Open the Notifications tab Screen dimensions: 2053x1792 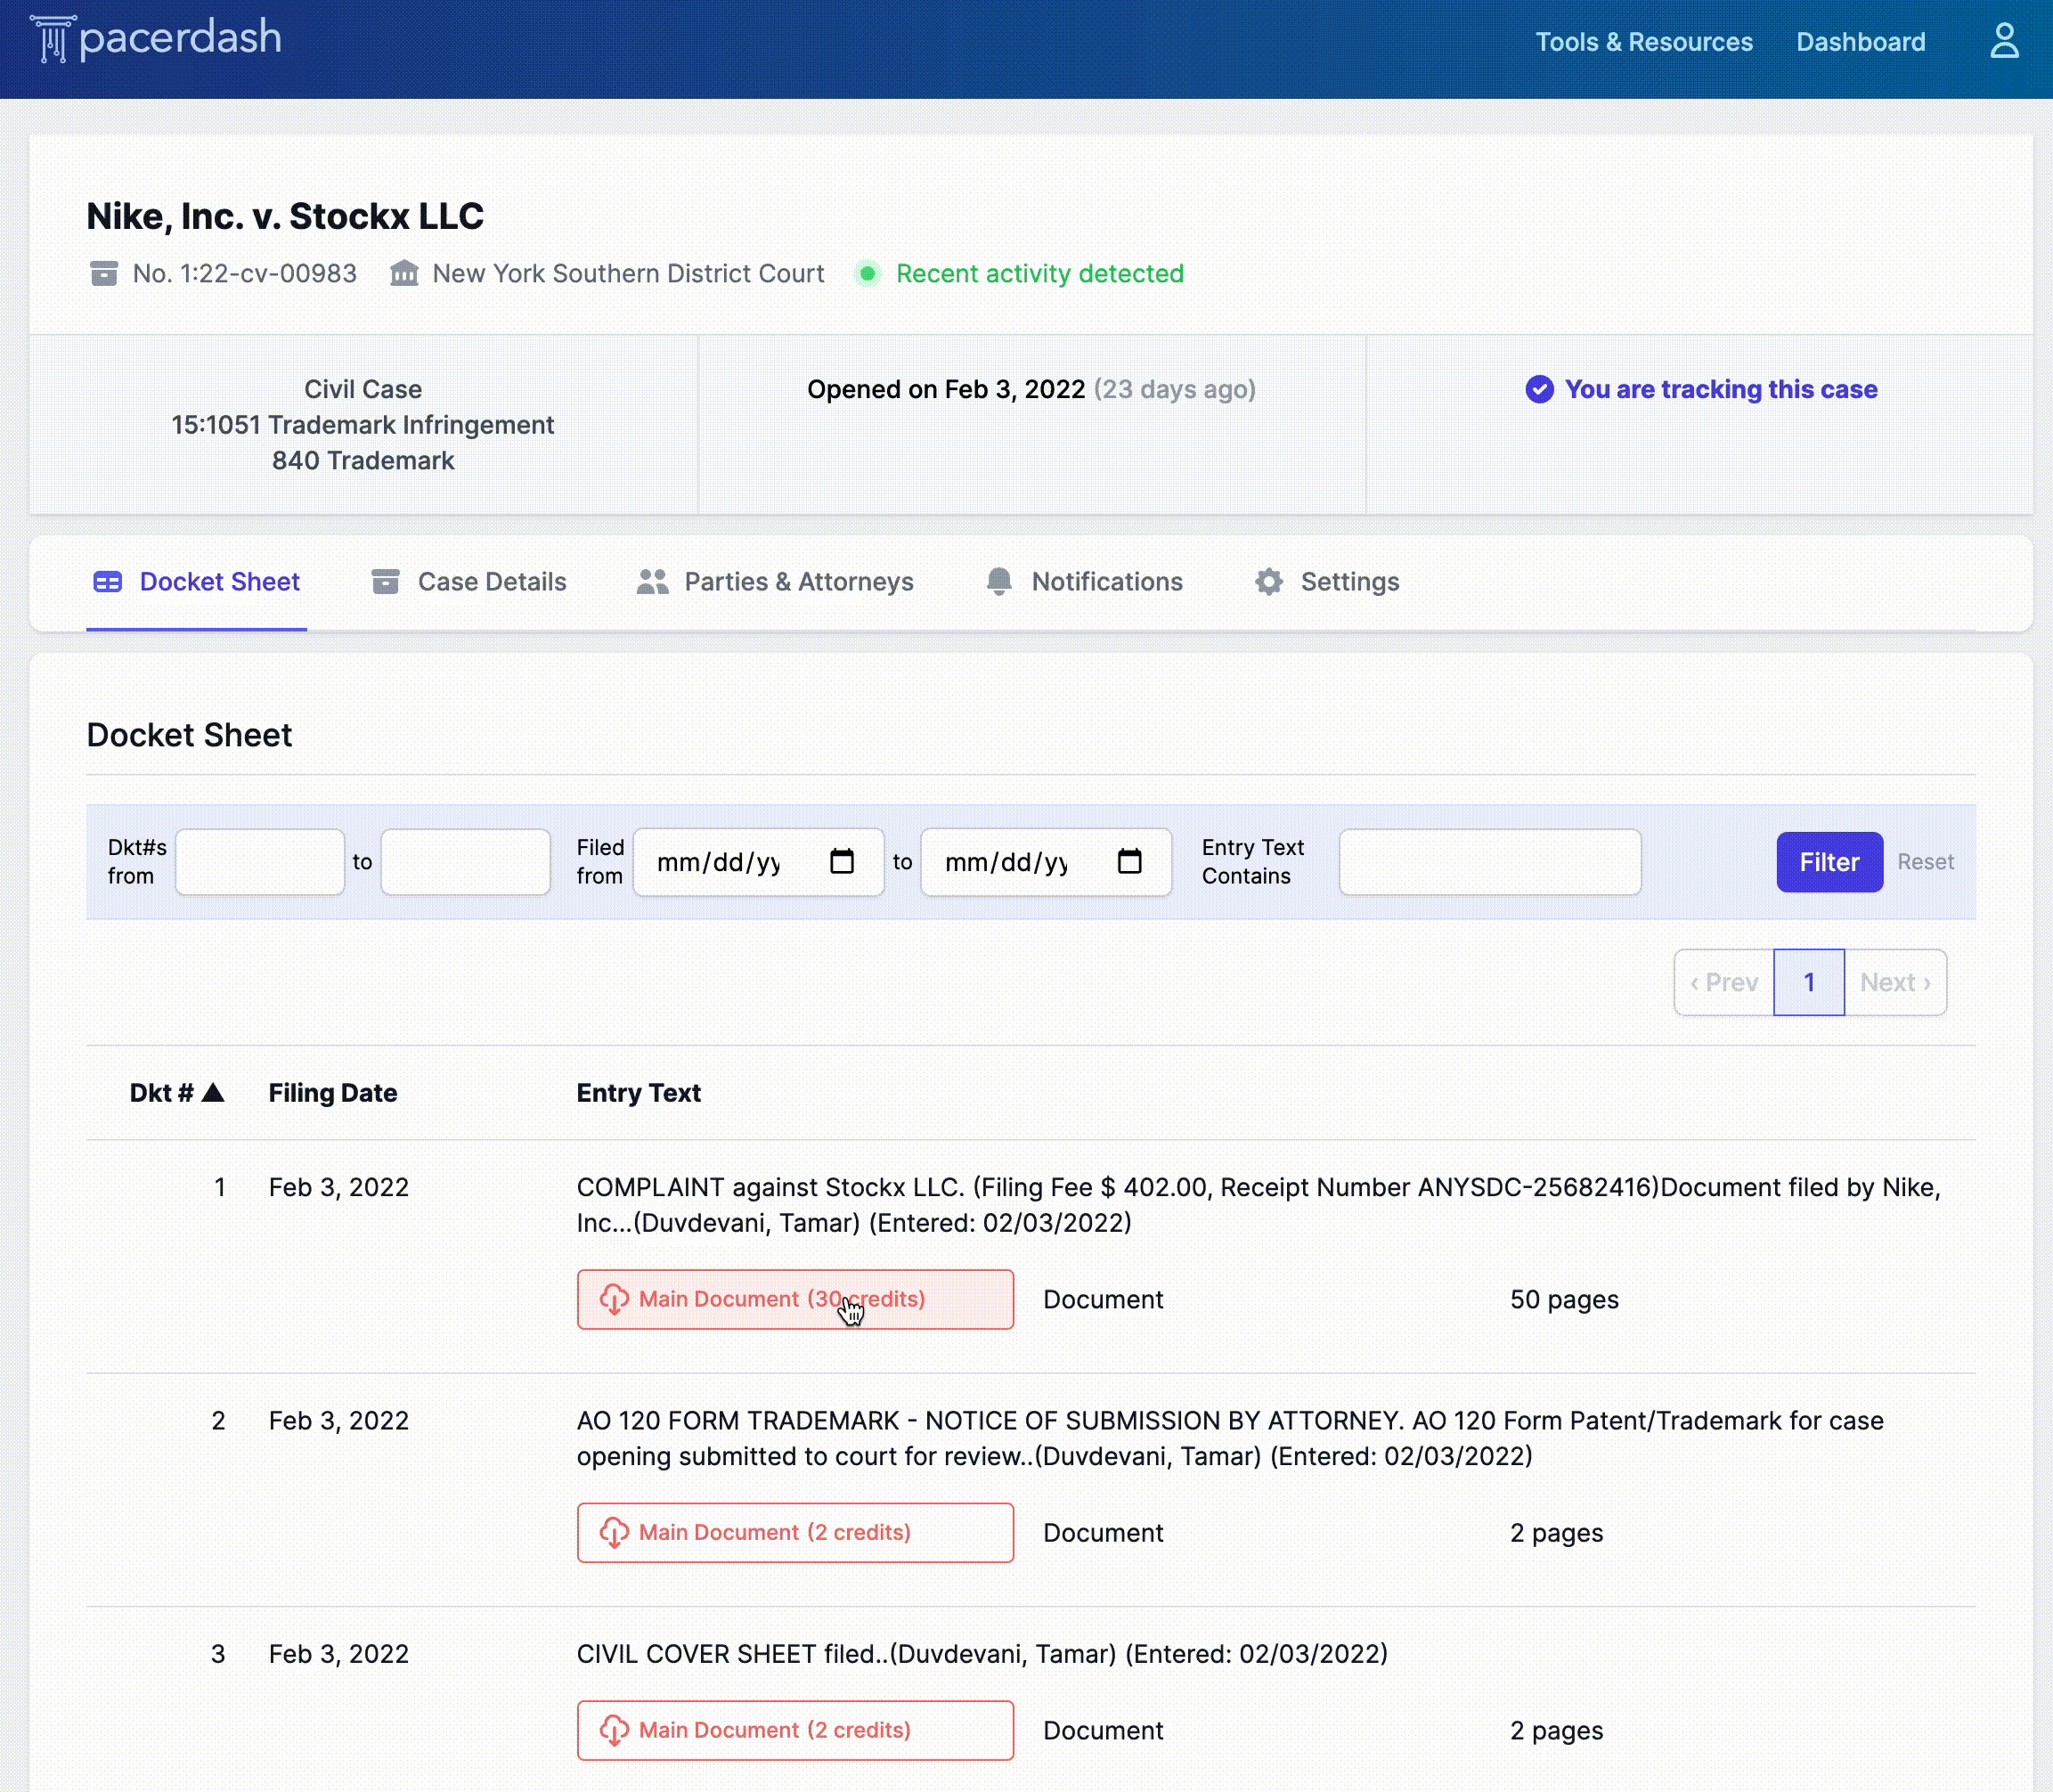tap(1085, 582)
